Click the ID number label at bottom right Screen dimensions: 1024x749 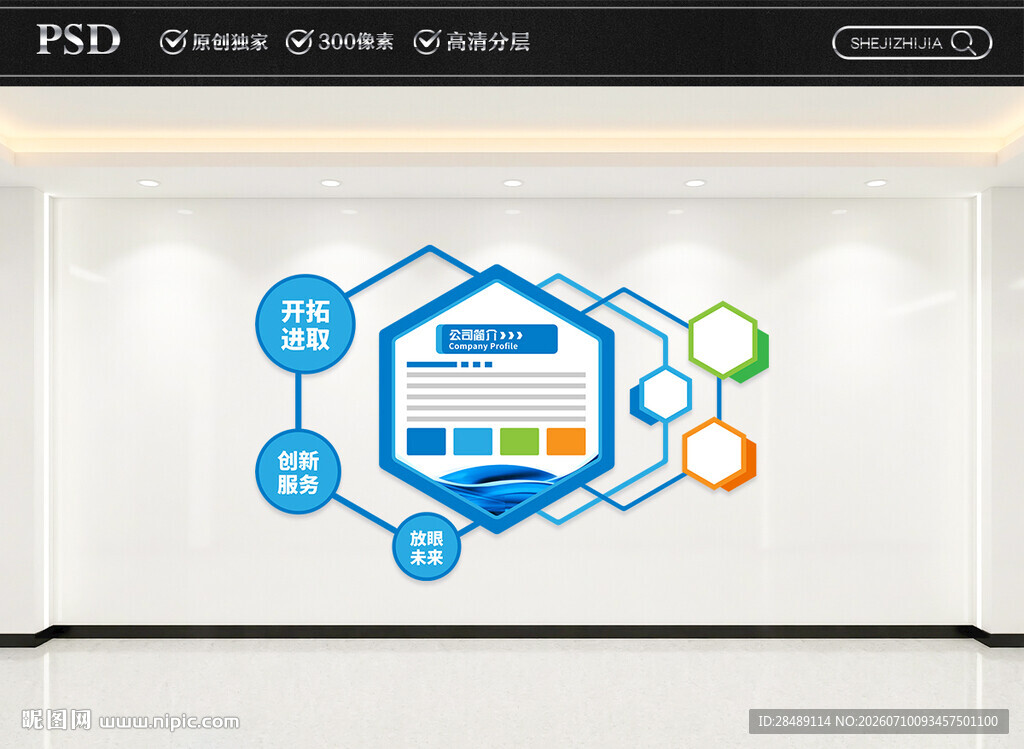[878, 722]
